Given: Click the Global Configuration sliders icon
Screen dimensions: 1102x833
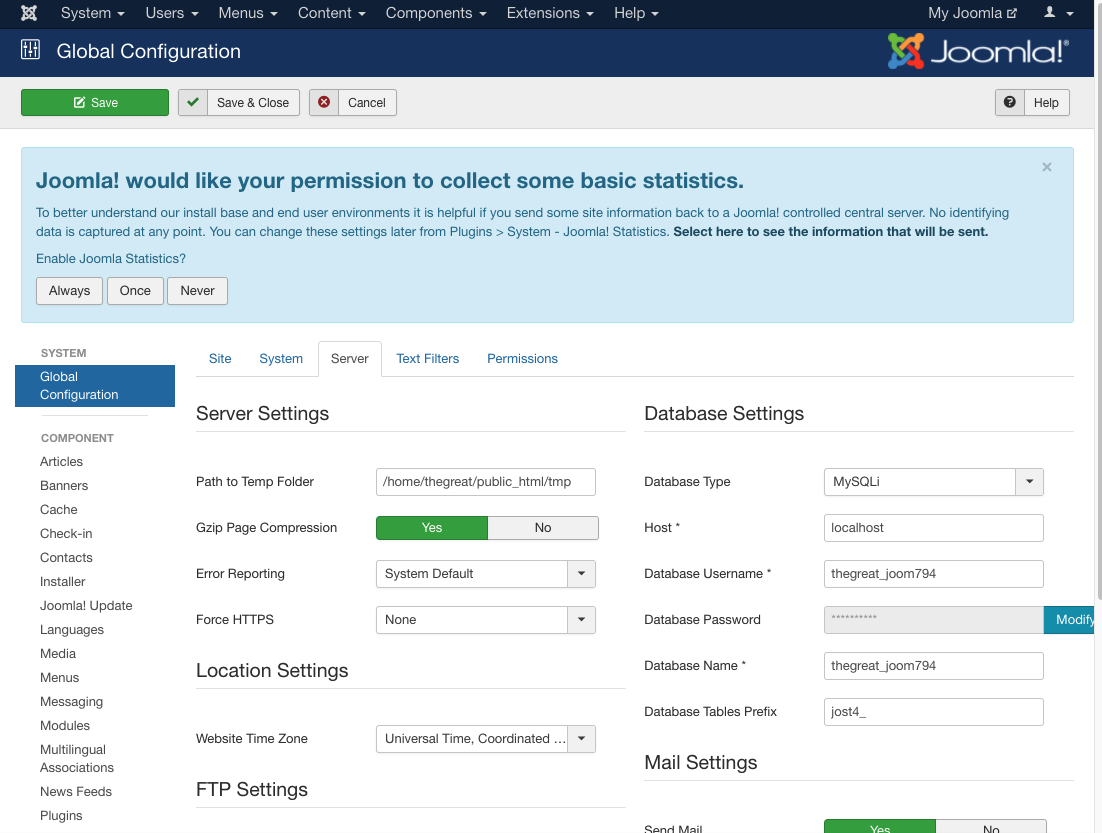Looking at the screenshot, I should (x=30, y=50).
